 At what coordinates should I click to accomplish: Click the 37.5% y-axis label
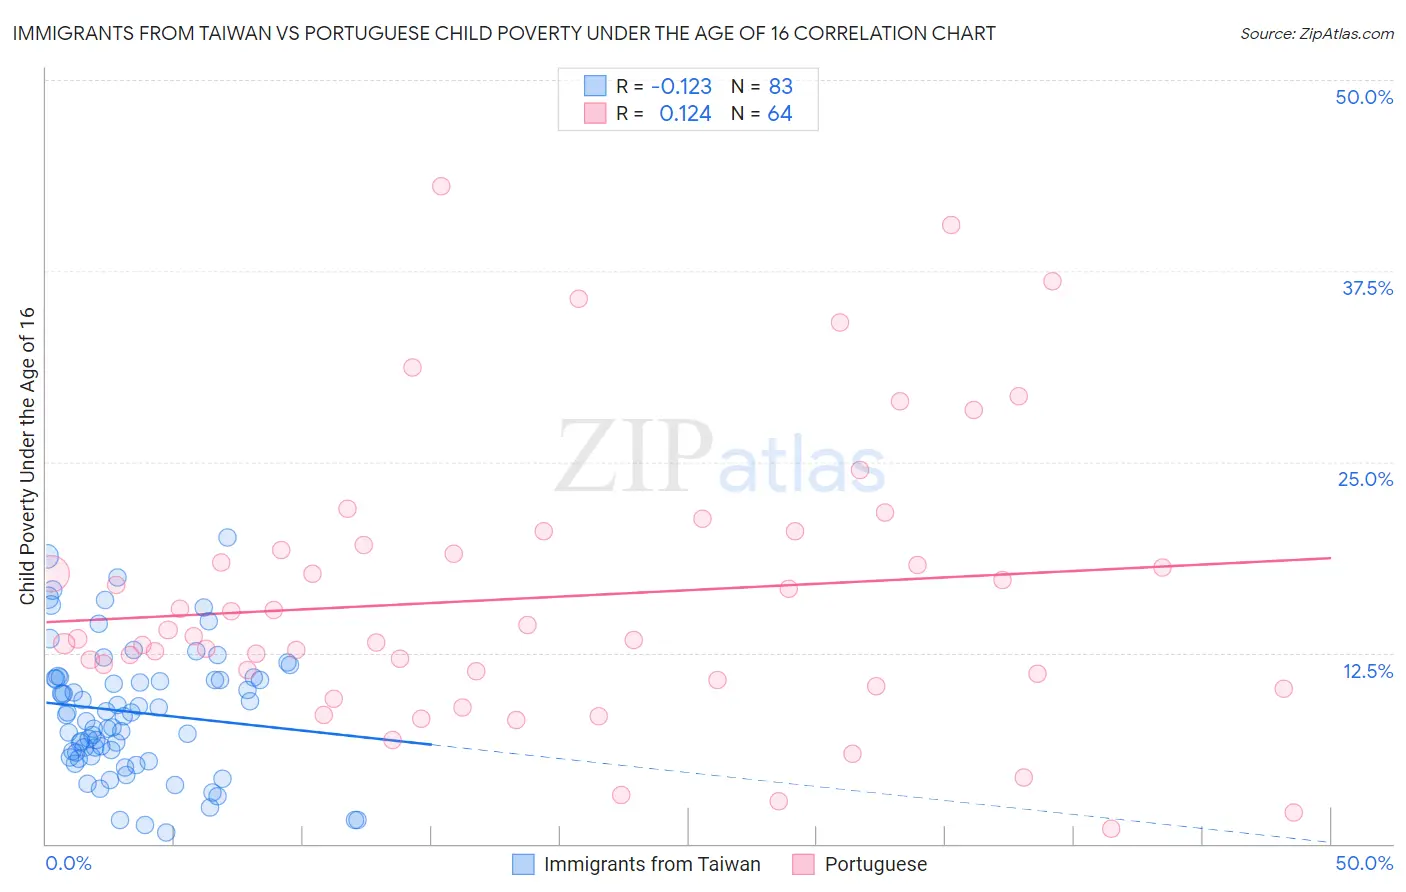(x=1367, y=289)
